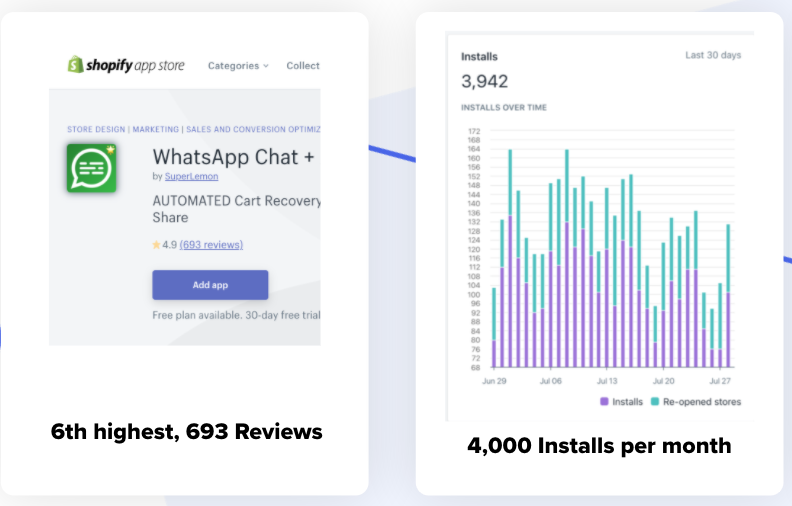Click the AUTOMATED Cart Recovery description text
The image size is (792, 506).
tap(236, 209)
